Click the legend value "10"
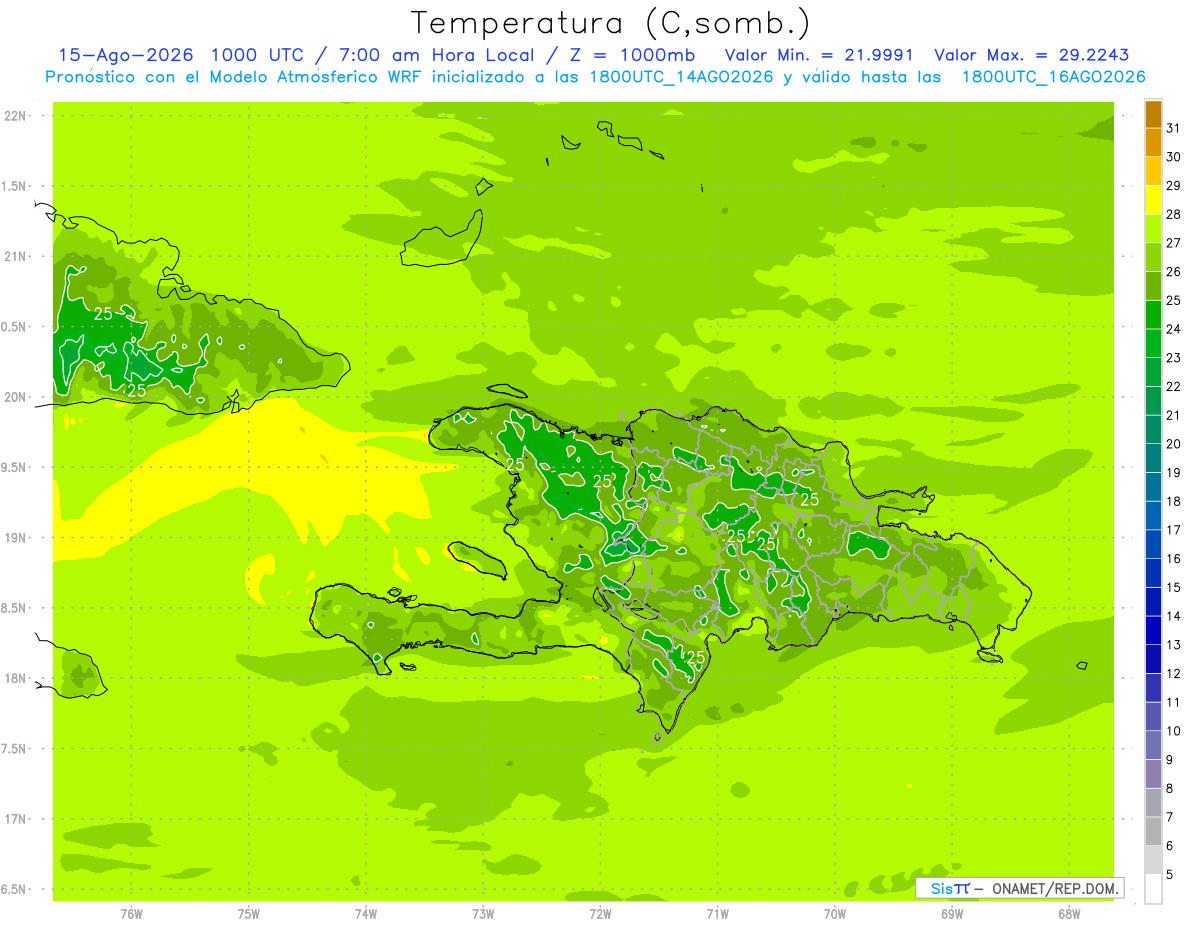Viewport: 1200px width, 927px height. (1174, 731)
